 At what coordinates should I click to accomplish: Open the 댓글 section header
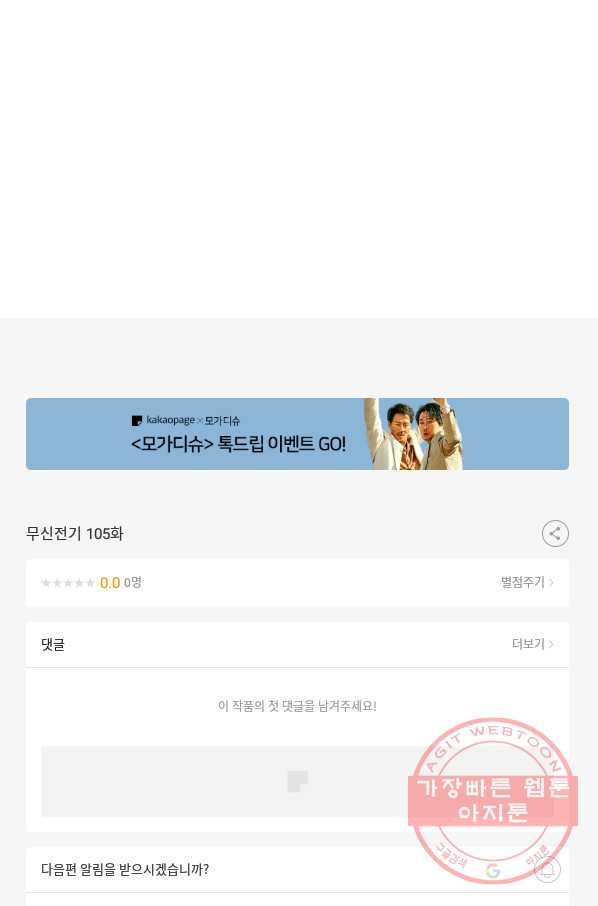pos(53,644)
